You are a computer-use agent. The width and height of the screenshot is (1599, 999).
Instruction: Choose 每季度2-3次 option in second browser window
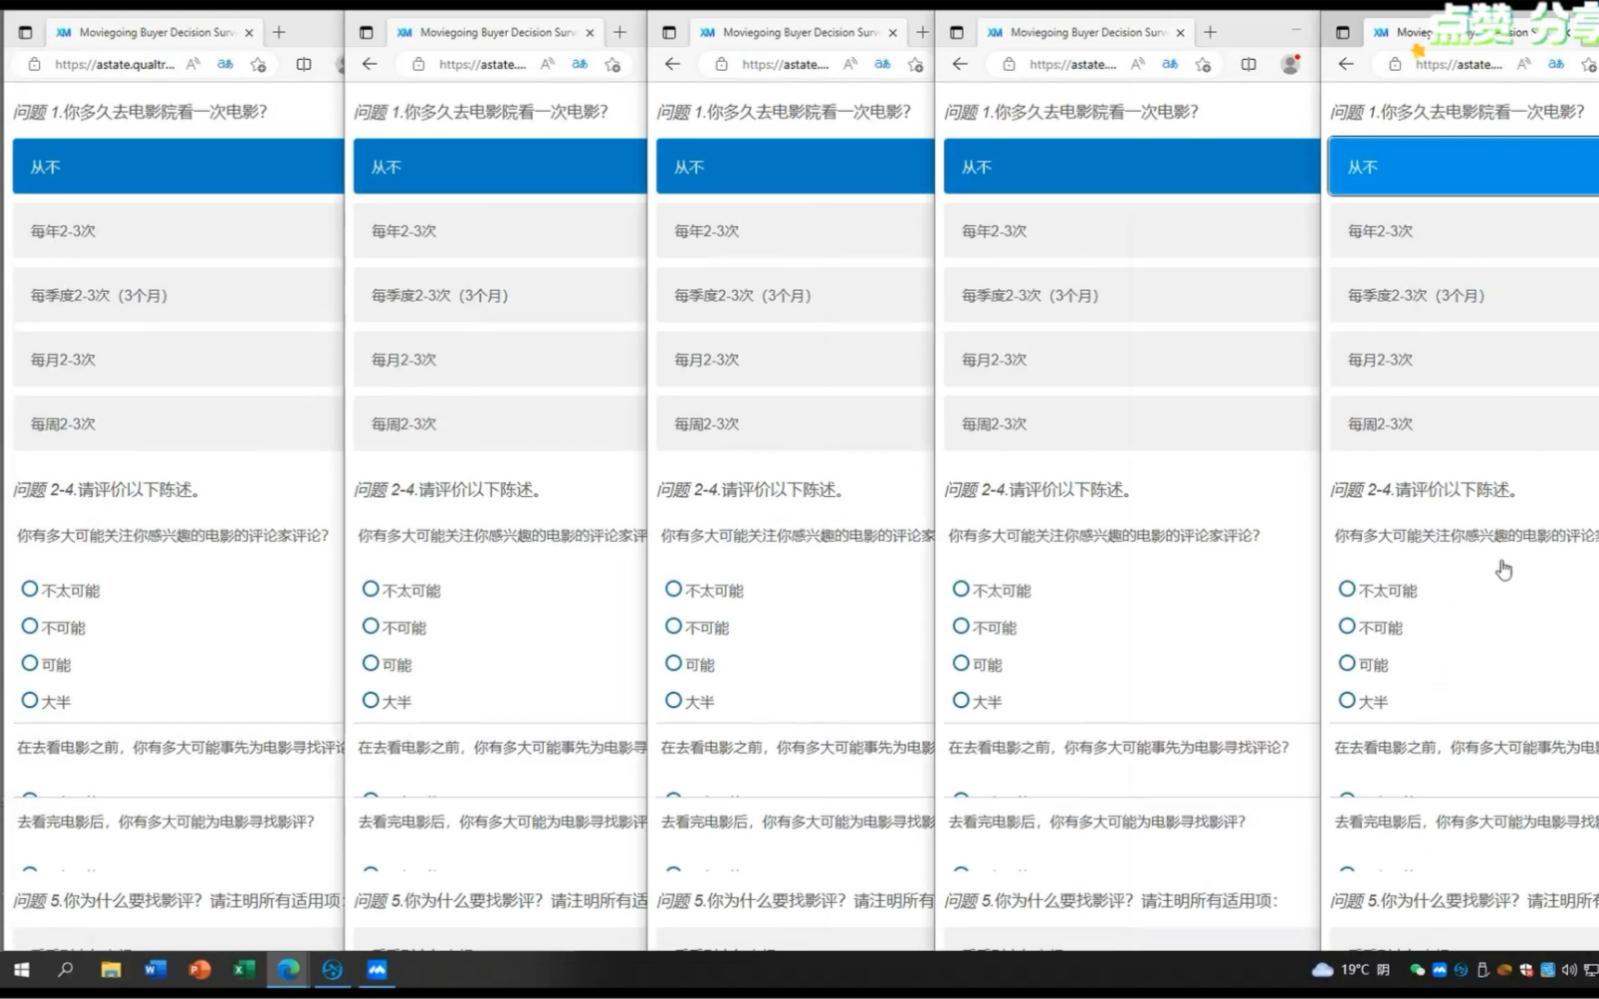(500, 295)
